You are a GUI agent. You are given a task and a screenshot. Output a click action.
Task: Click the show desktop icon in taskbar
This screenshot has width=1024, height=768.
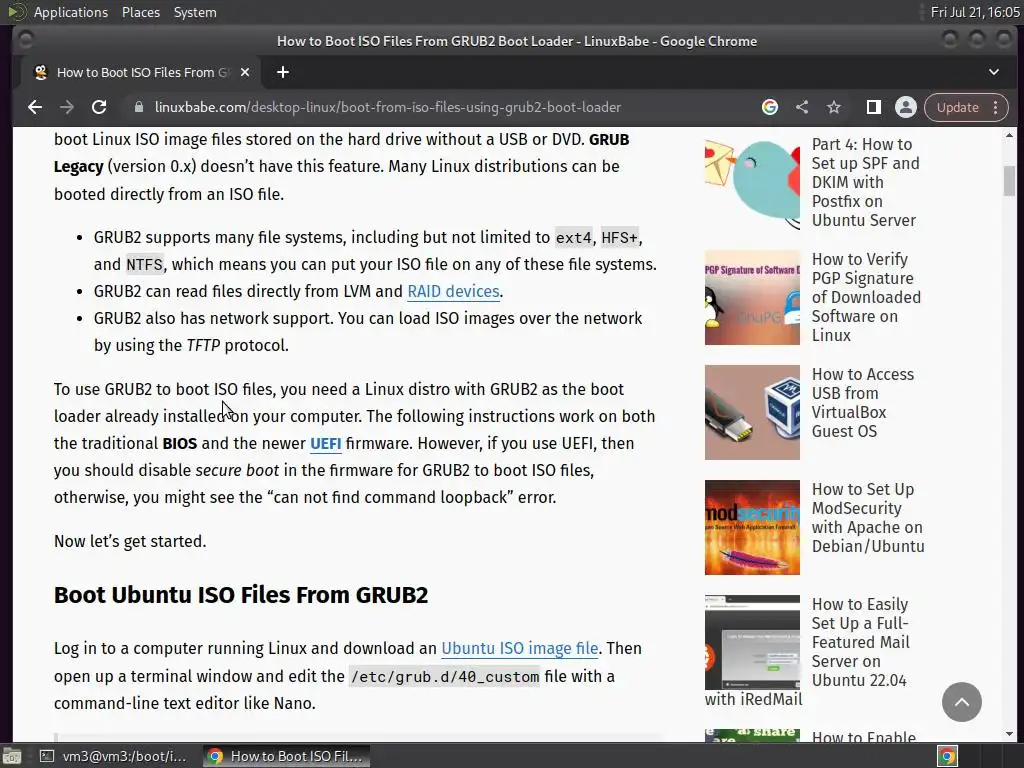(12, 757)
